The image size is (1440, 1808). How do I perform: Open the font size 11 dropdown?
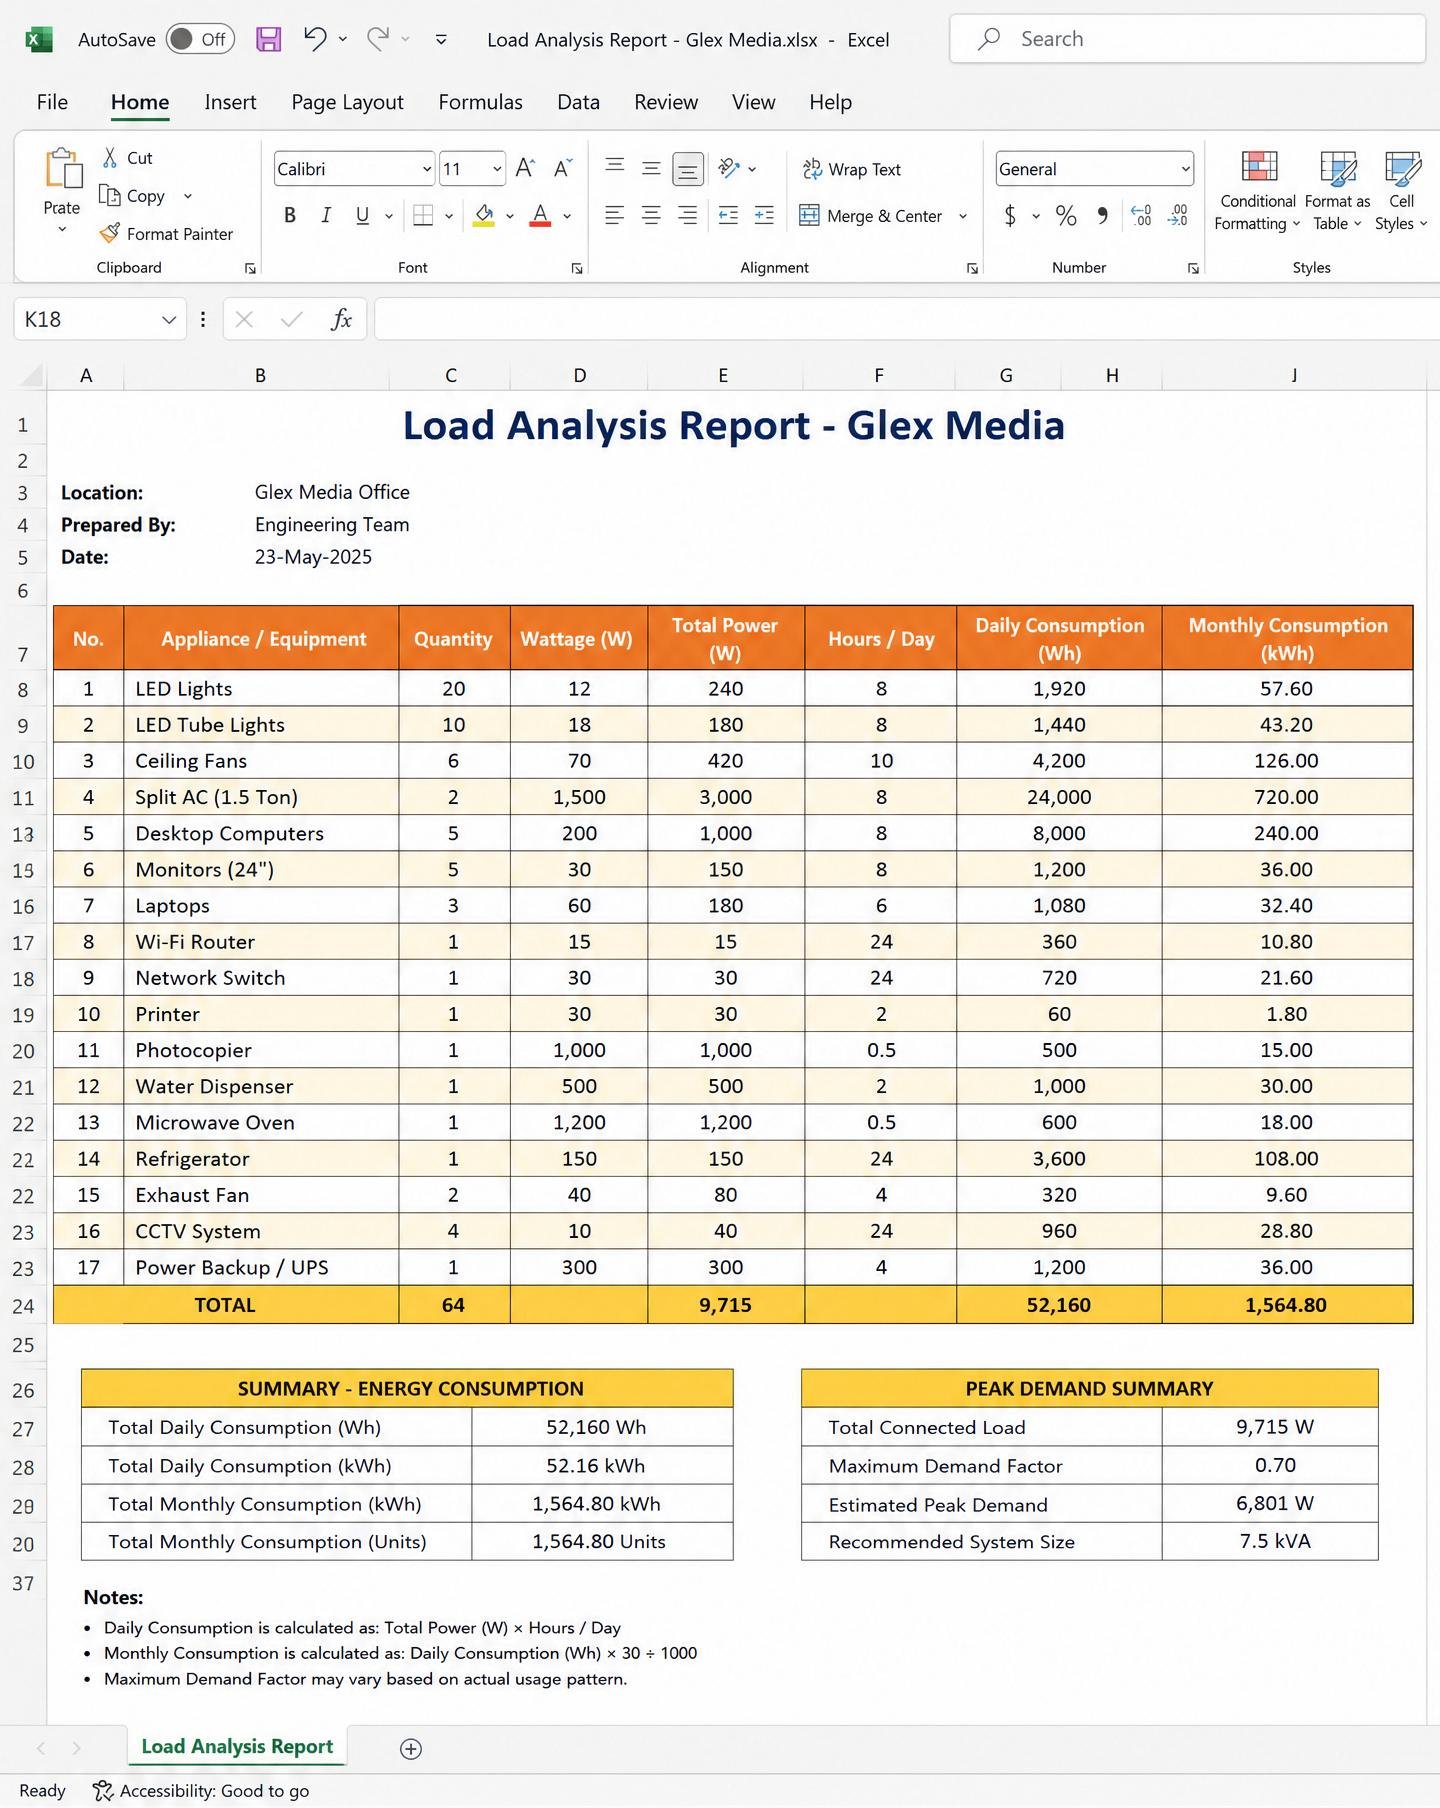[497, 169]
